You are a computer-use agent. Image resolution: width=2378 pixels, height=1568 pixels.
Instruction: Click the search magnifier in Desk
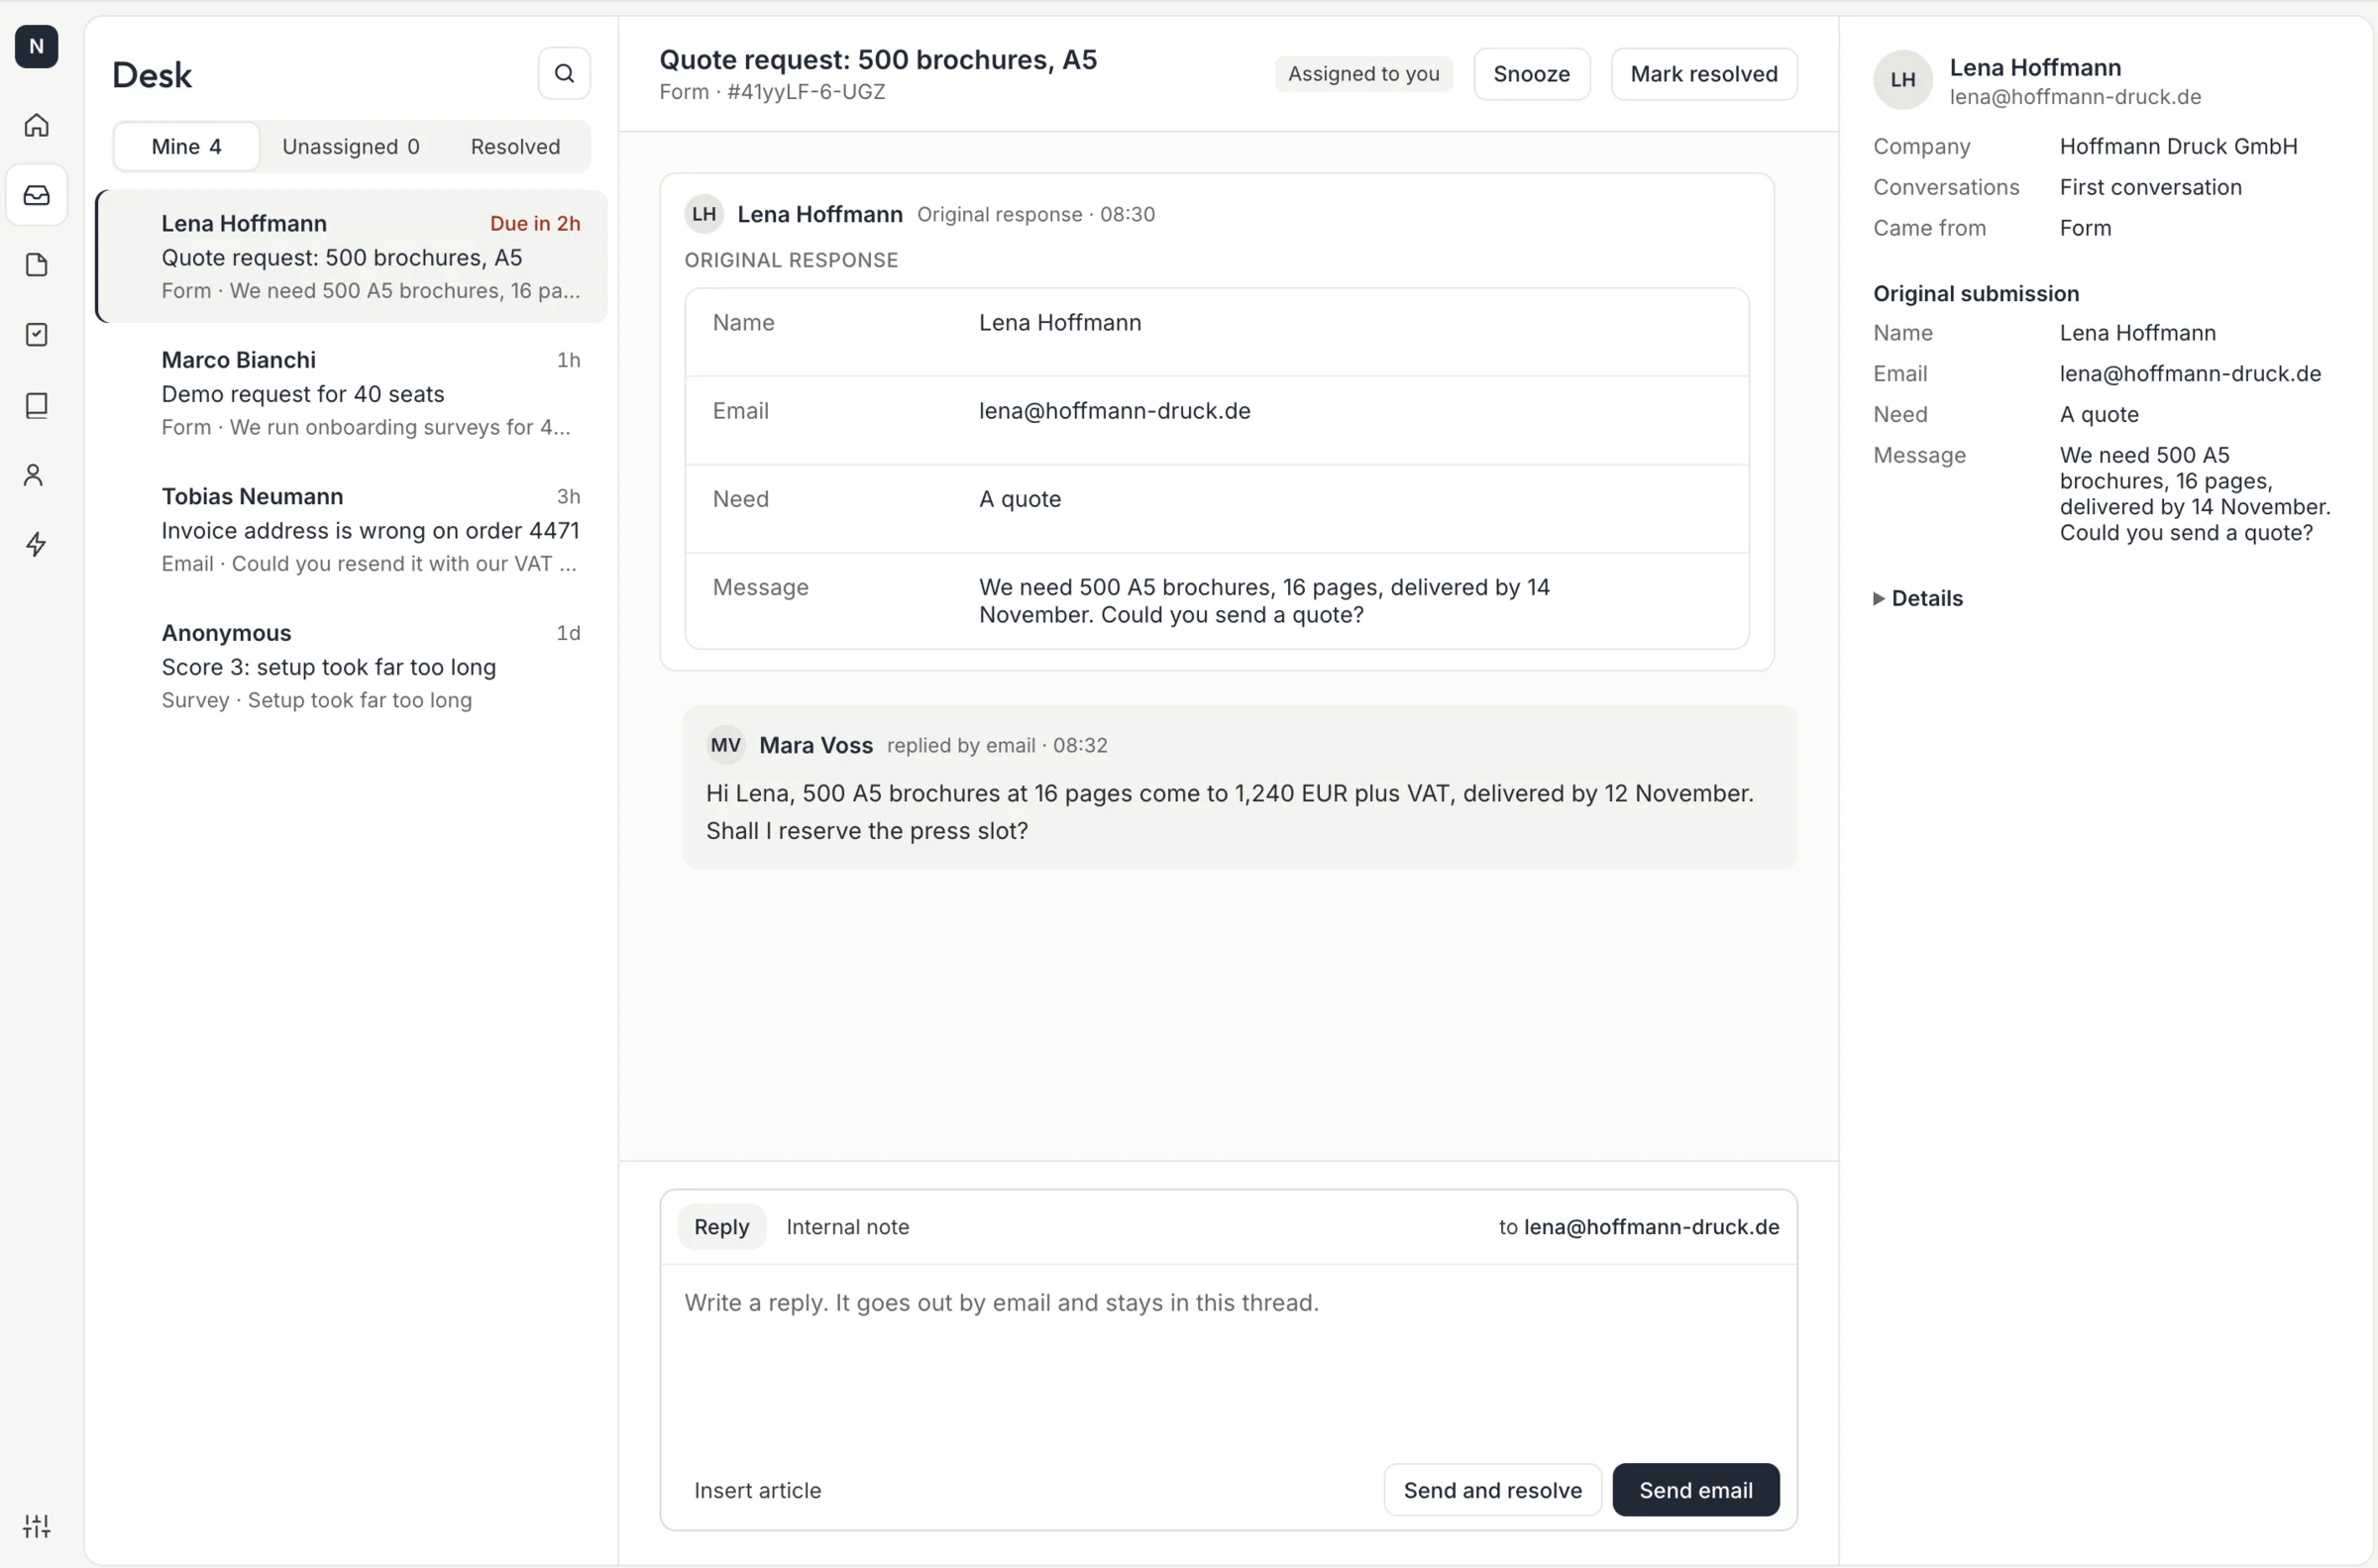564,73
